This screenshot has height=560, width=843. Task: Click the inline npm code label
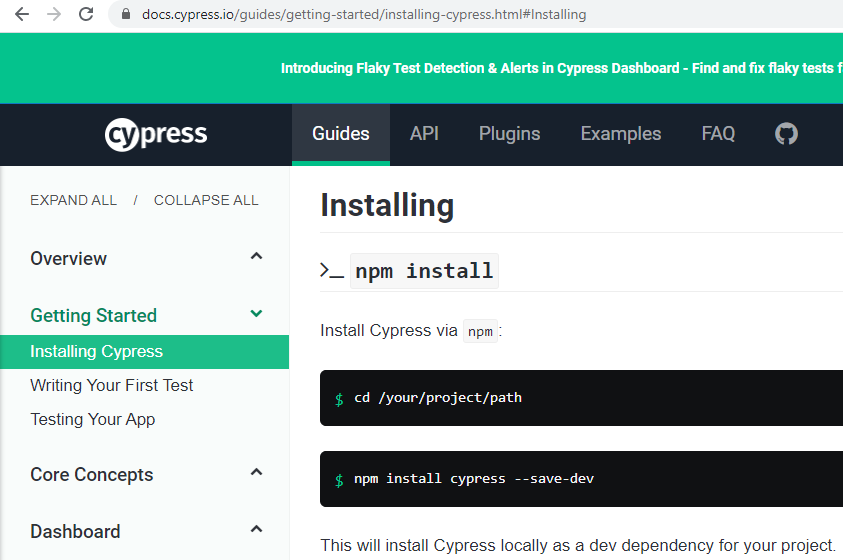pyautogui.click(x=480, y=332)
